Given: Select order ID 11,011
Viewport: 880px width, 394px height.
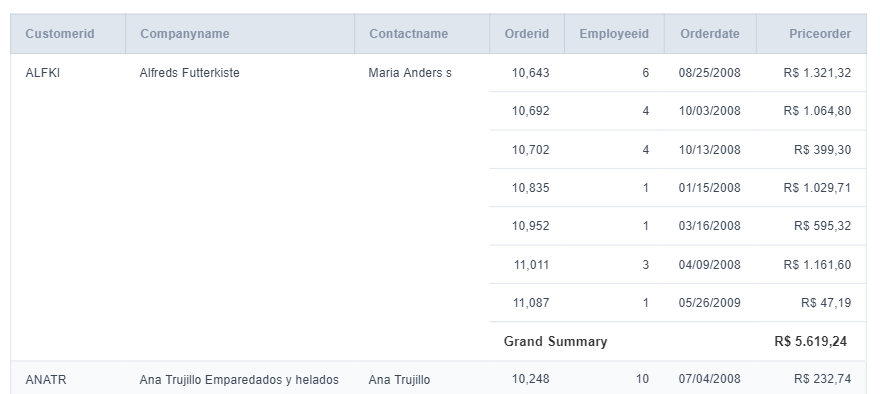Looking at the screenshot, I should coord(531,265).
